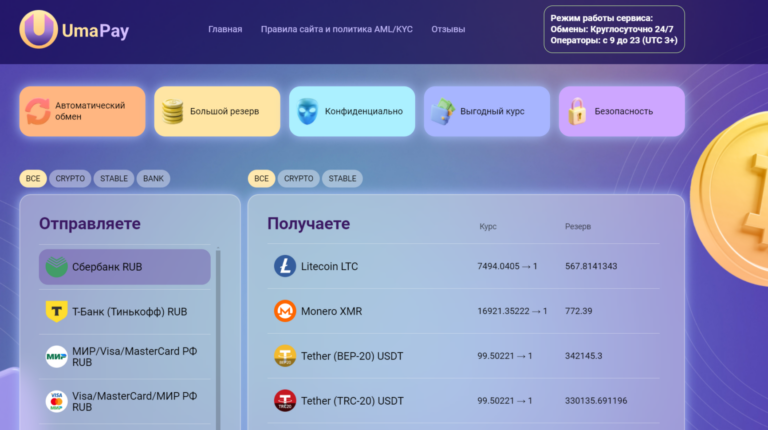This screenshot has height=430, width=768.
Task: Click the Конфиденциально card
Action: click(352, 111)
